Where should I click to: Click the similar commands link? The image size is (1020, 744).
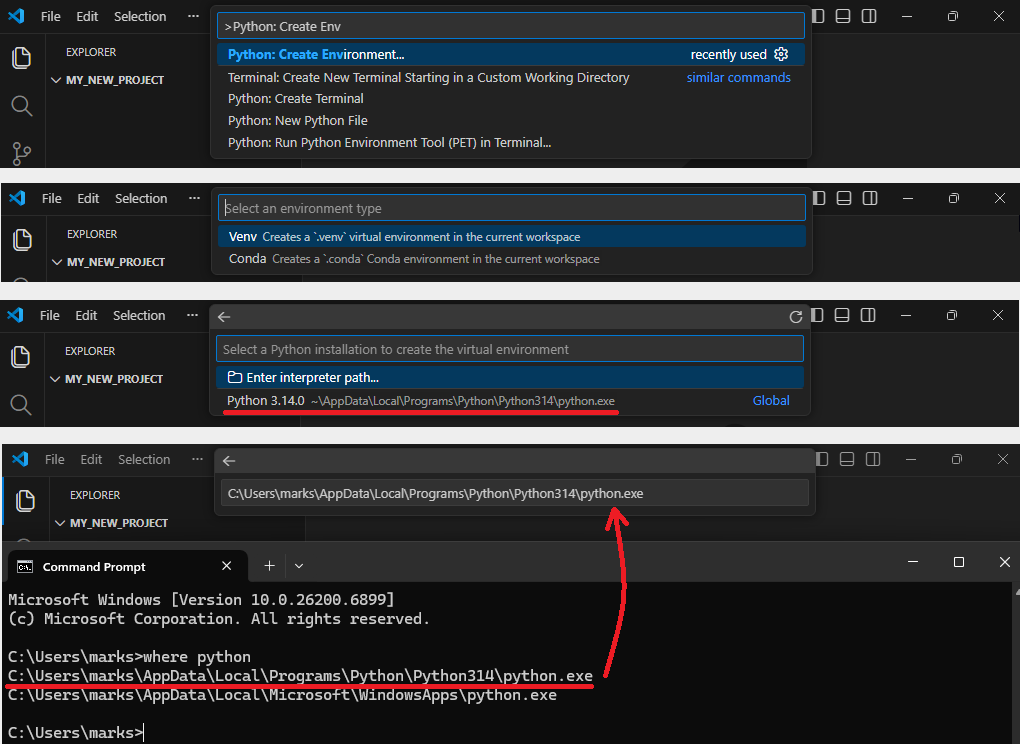tap(738, 77)
